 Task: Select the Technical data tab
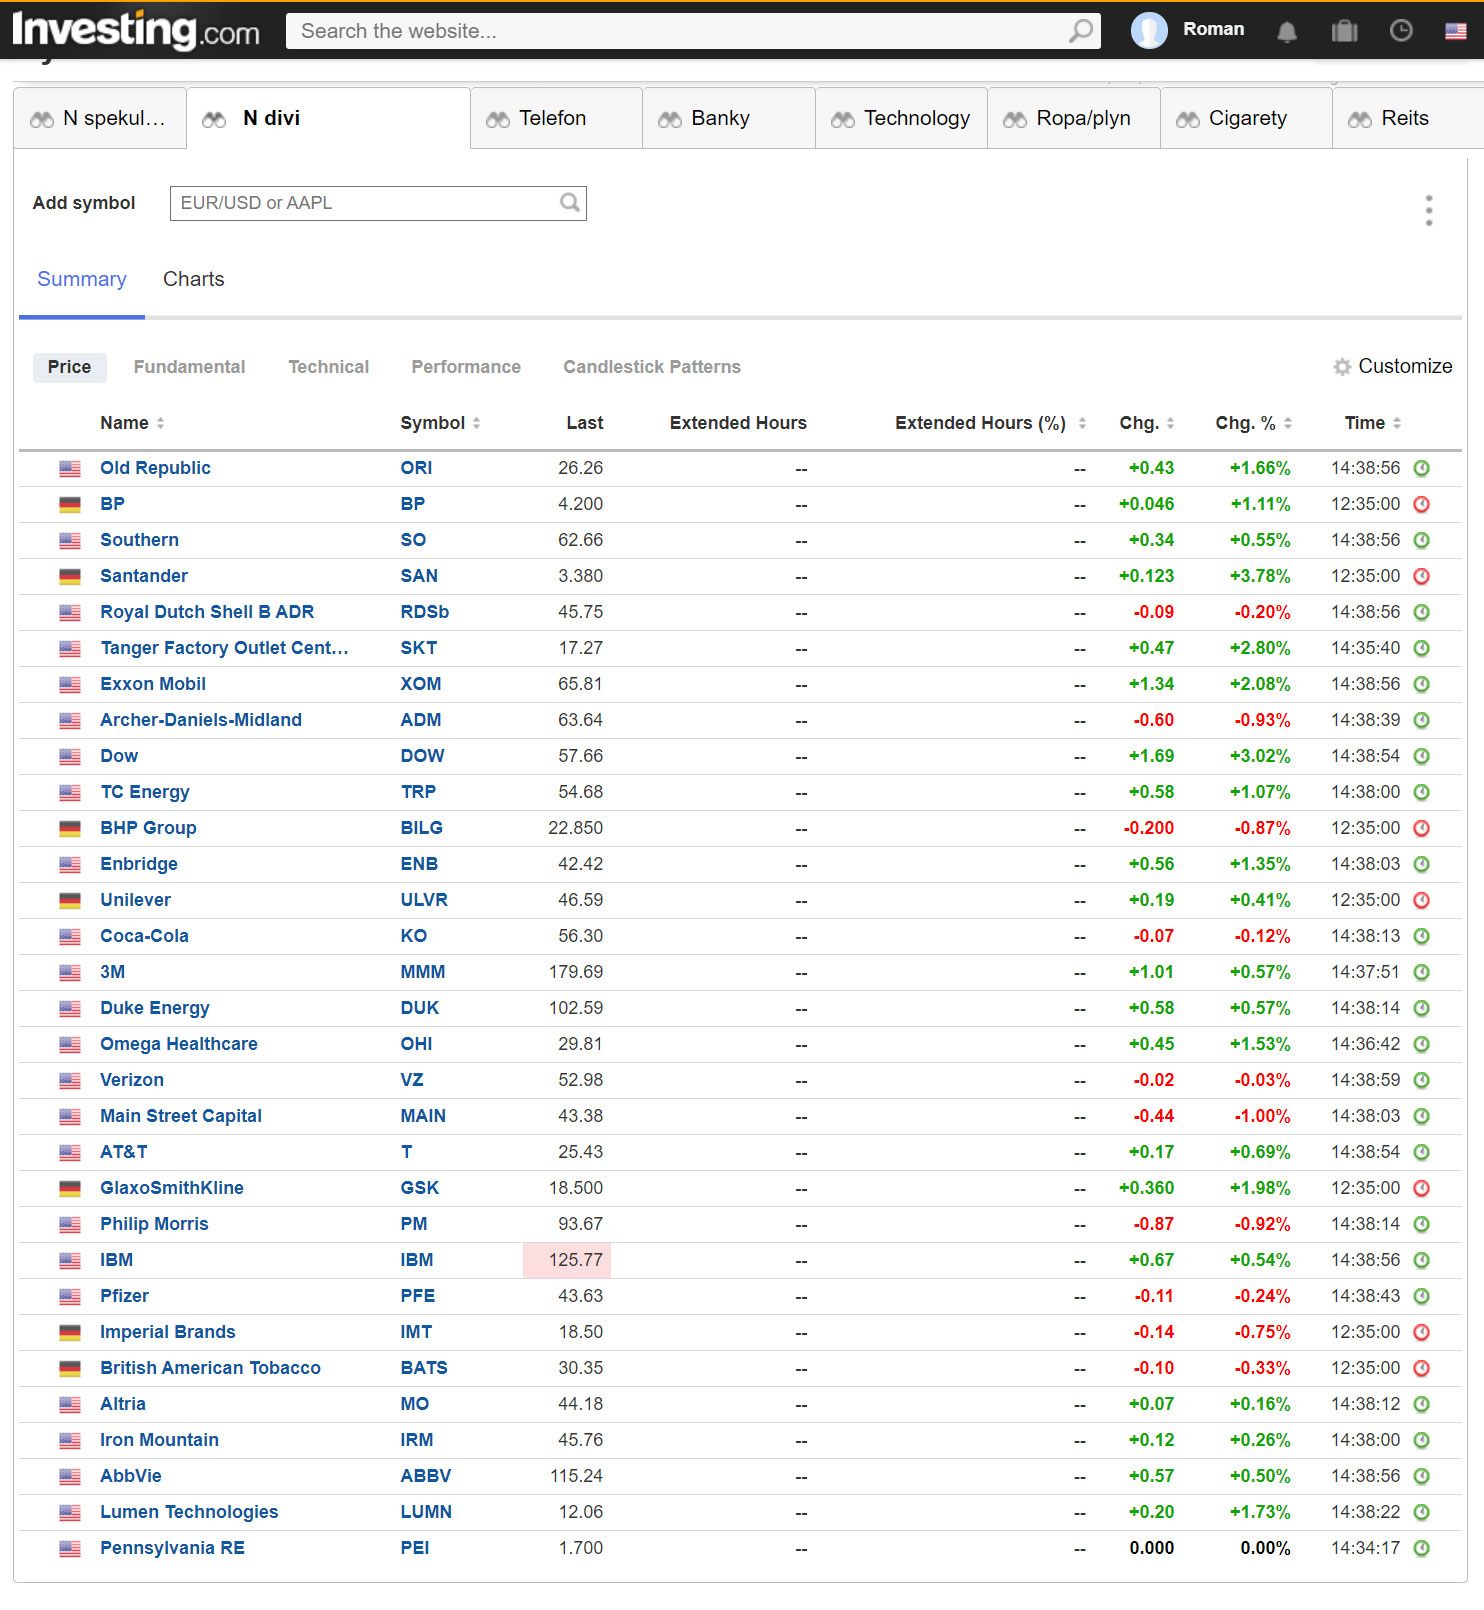tap(328, 367)
